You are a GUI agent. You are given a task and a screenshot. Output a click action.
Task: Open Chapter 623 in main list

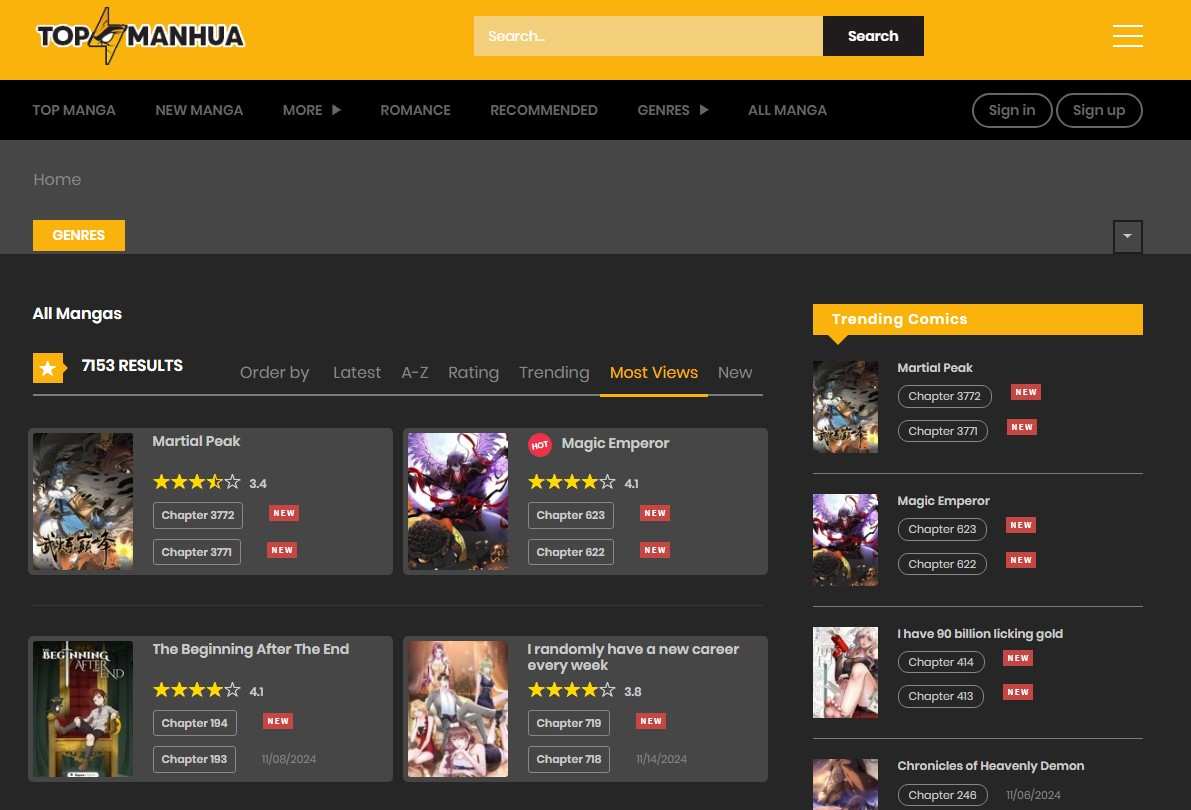[570, 515]
